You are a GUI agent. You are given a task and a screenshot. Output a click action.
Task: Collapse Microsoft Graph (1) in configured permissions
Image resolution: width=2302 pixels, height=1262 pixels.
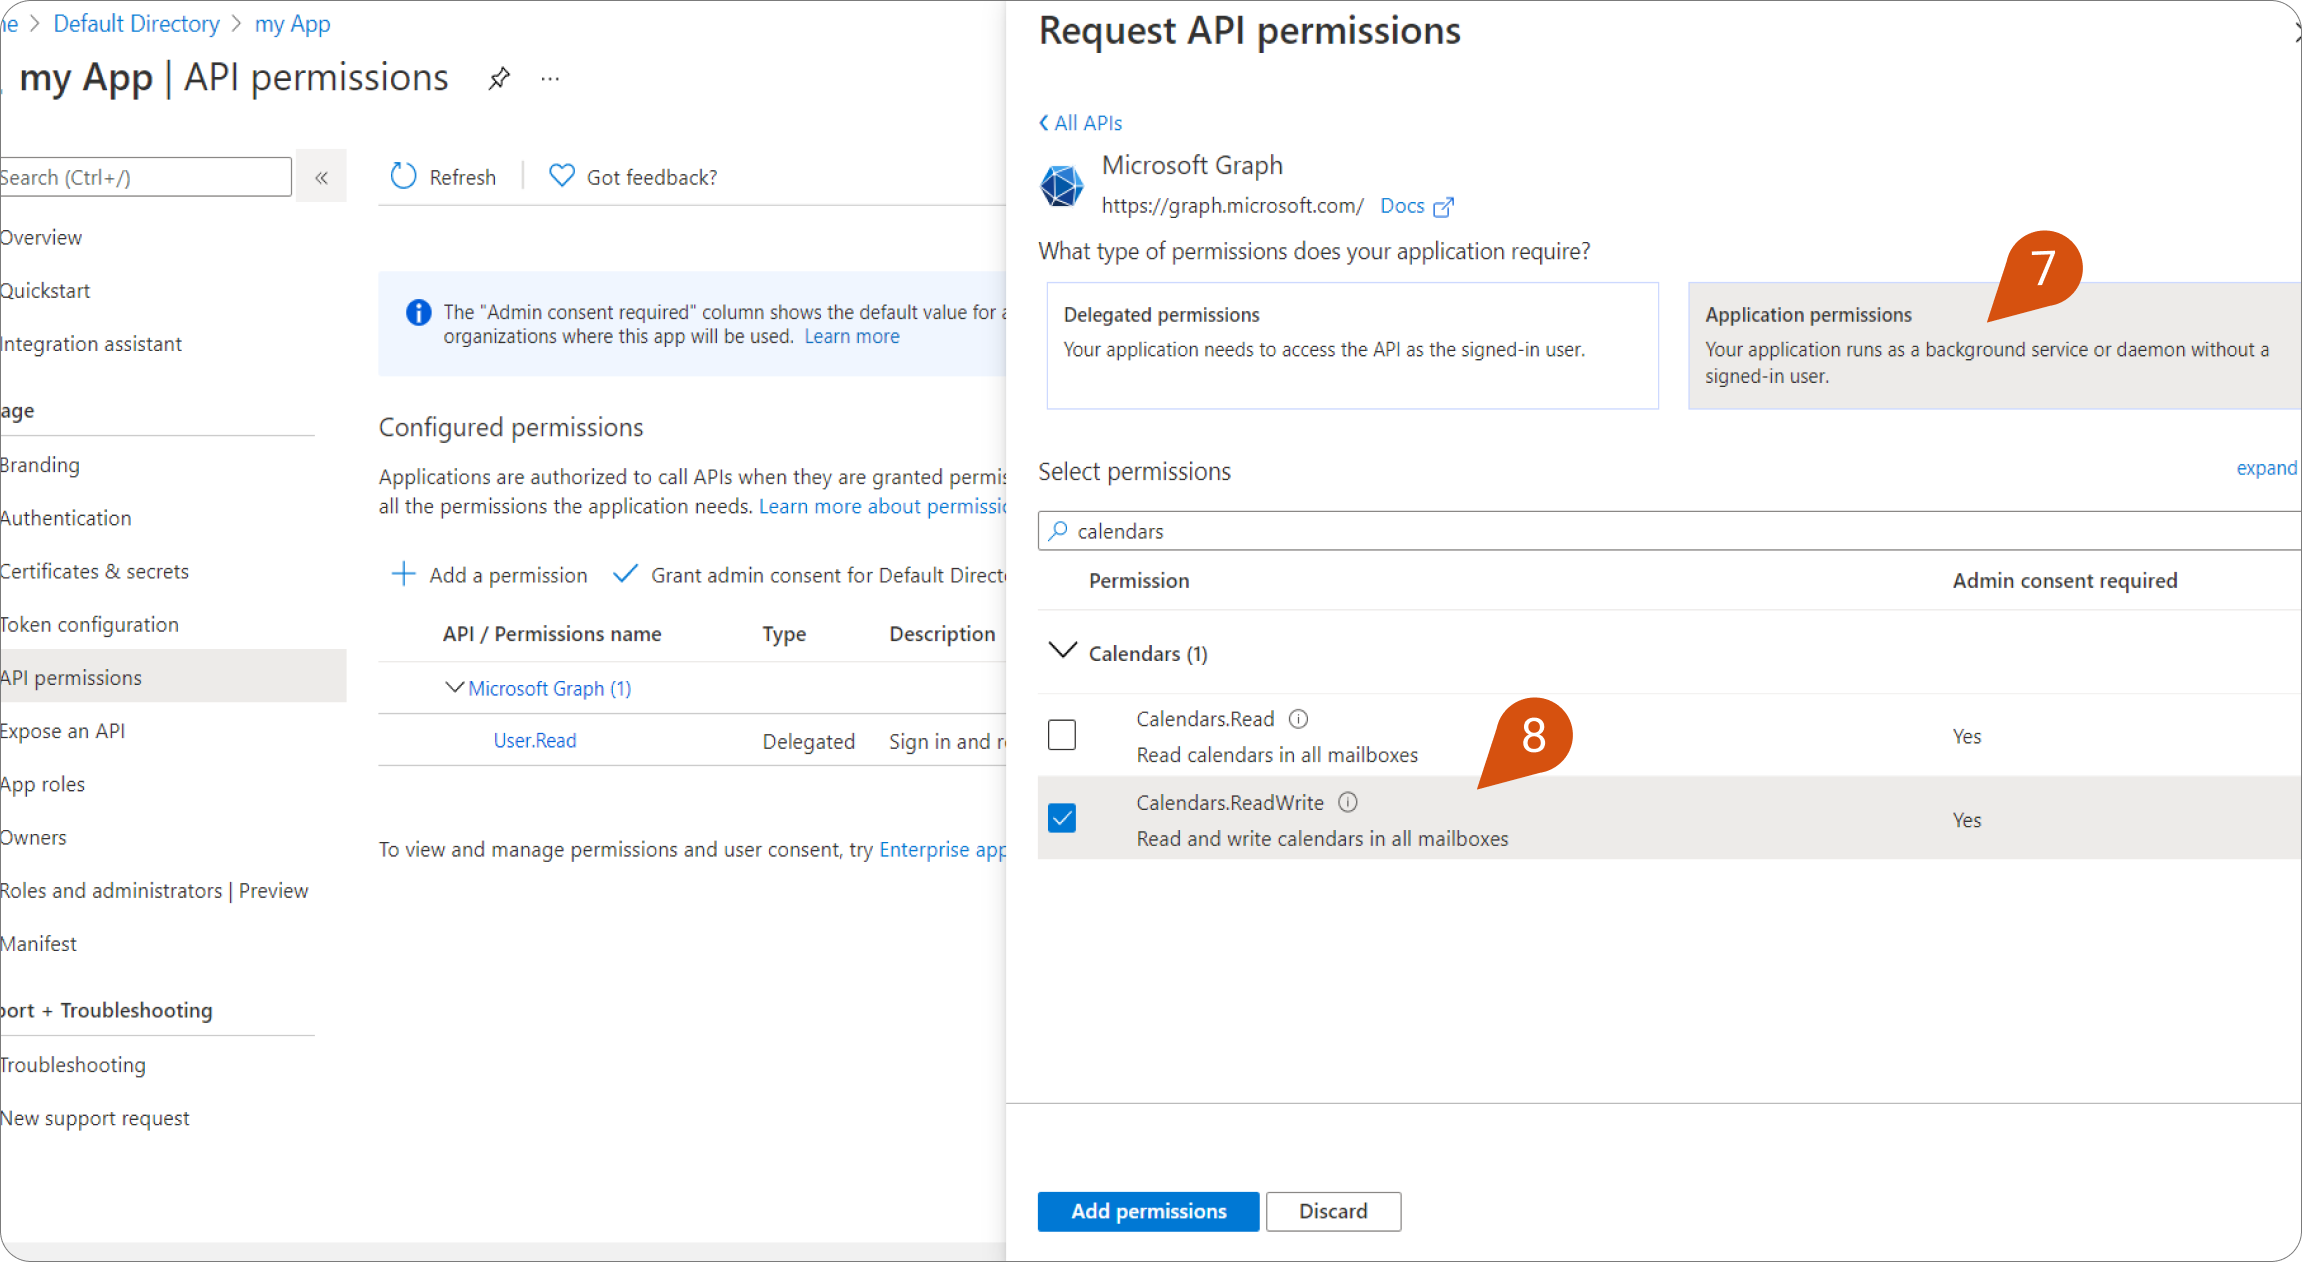[454, 687]
